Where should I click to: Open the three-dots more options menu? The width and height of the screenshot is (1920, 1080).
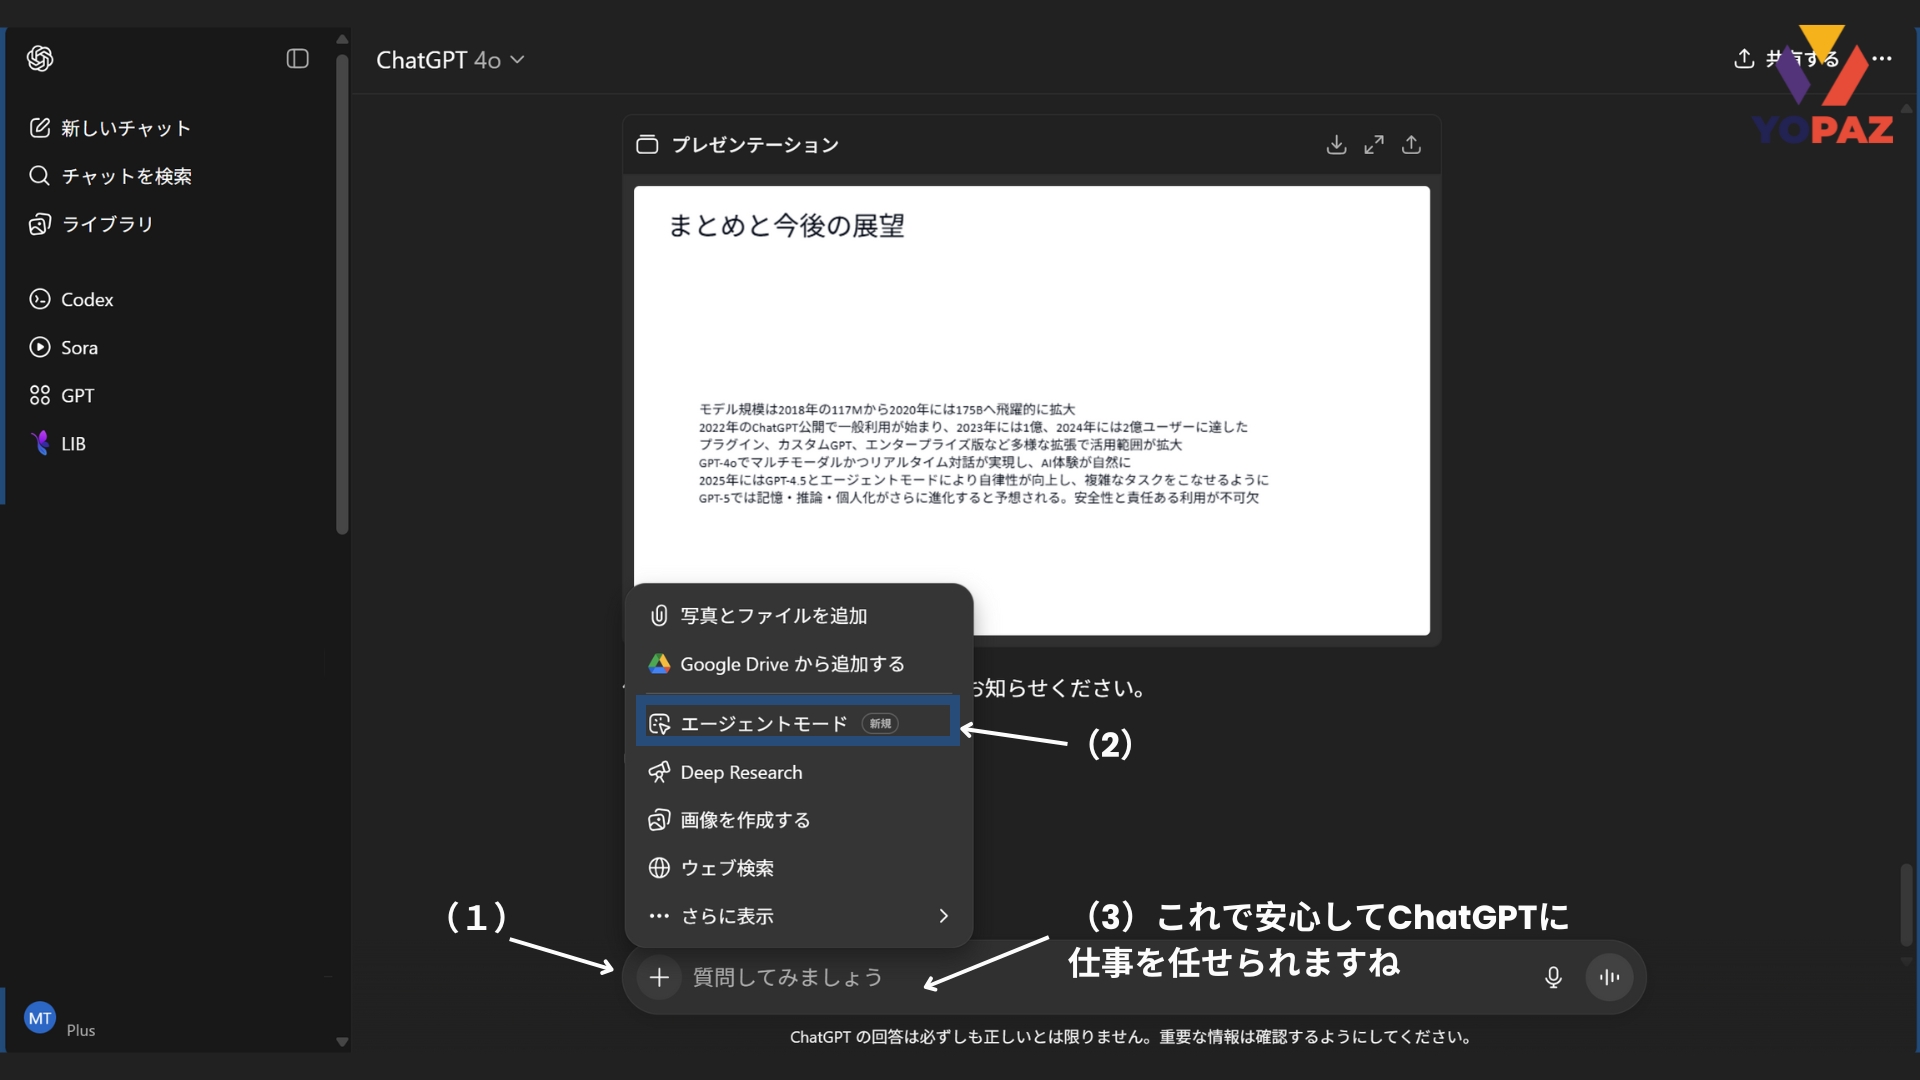1882,59
